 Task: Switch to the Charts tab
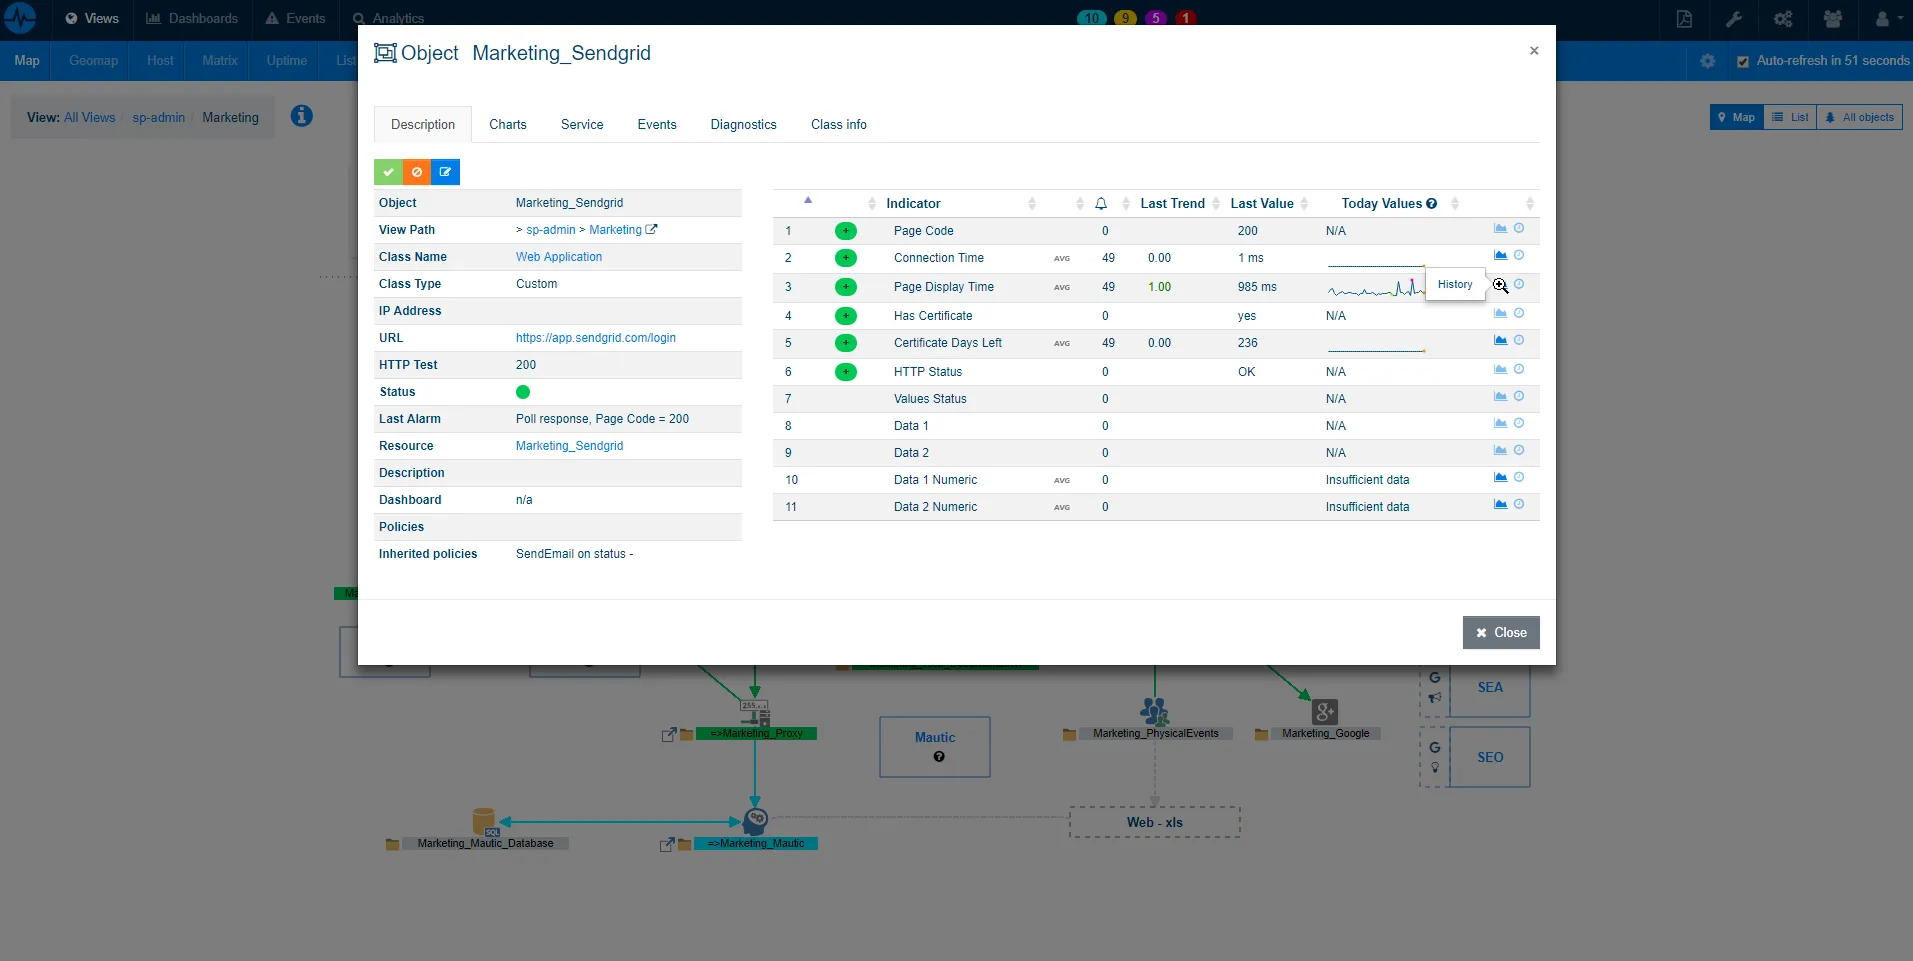(x=507, y=124)
